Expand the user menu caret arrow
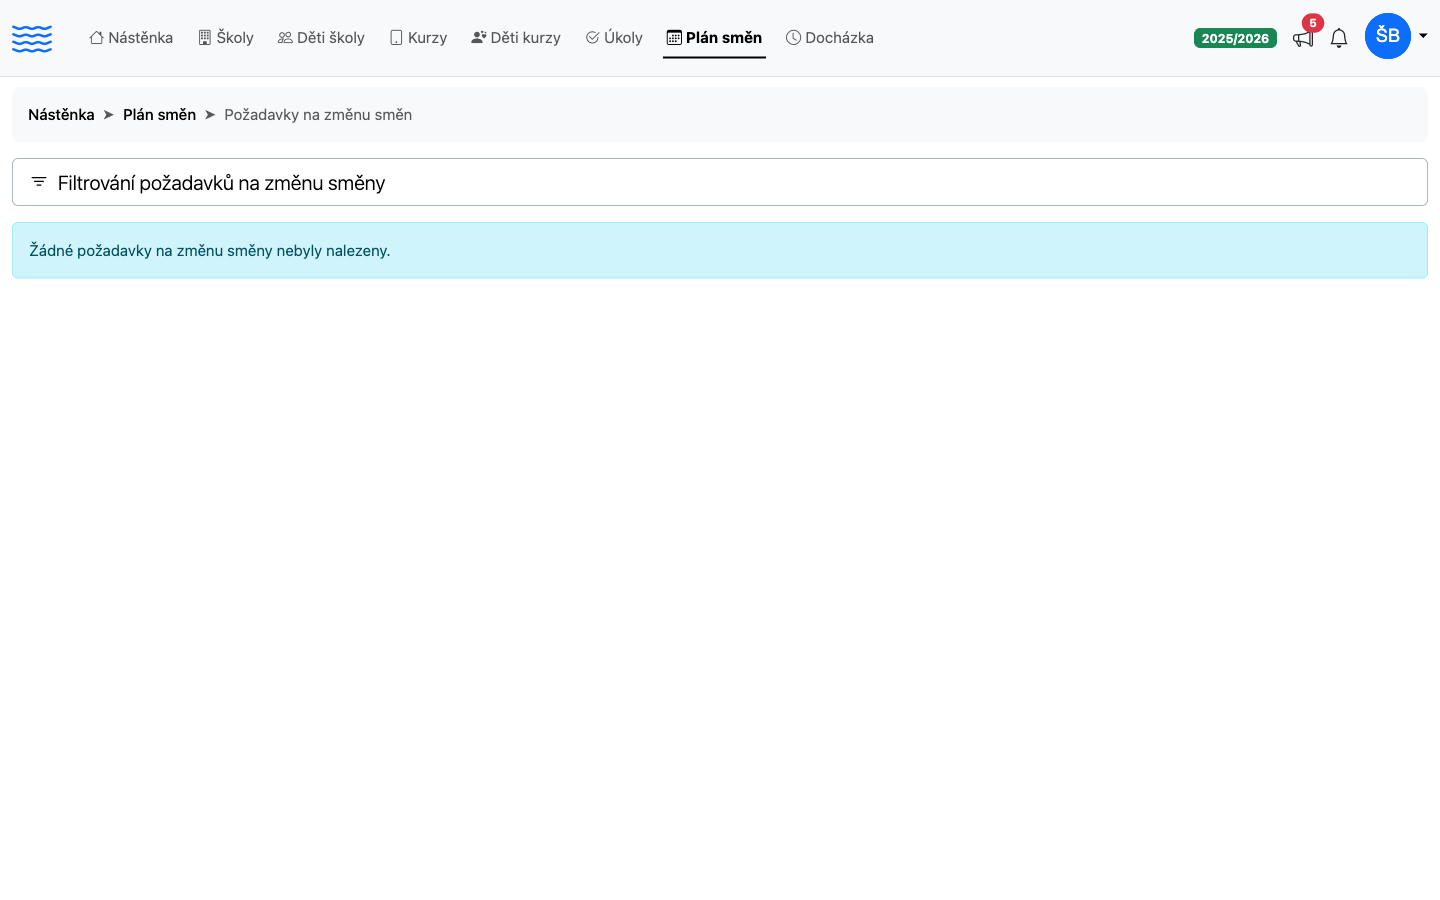 (x=1423, y=36)
